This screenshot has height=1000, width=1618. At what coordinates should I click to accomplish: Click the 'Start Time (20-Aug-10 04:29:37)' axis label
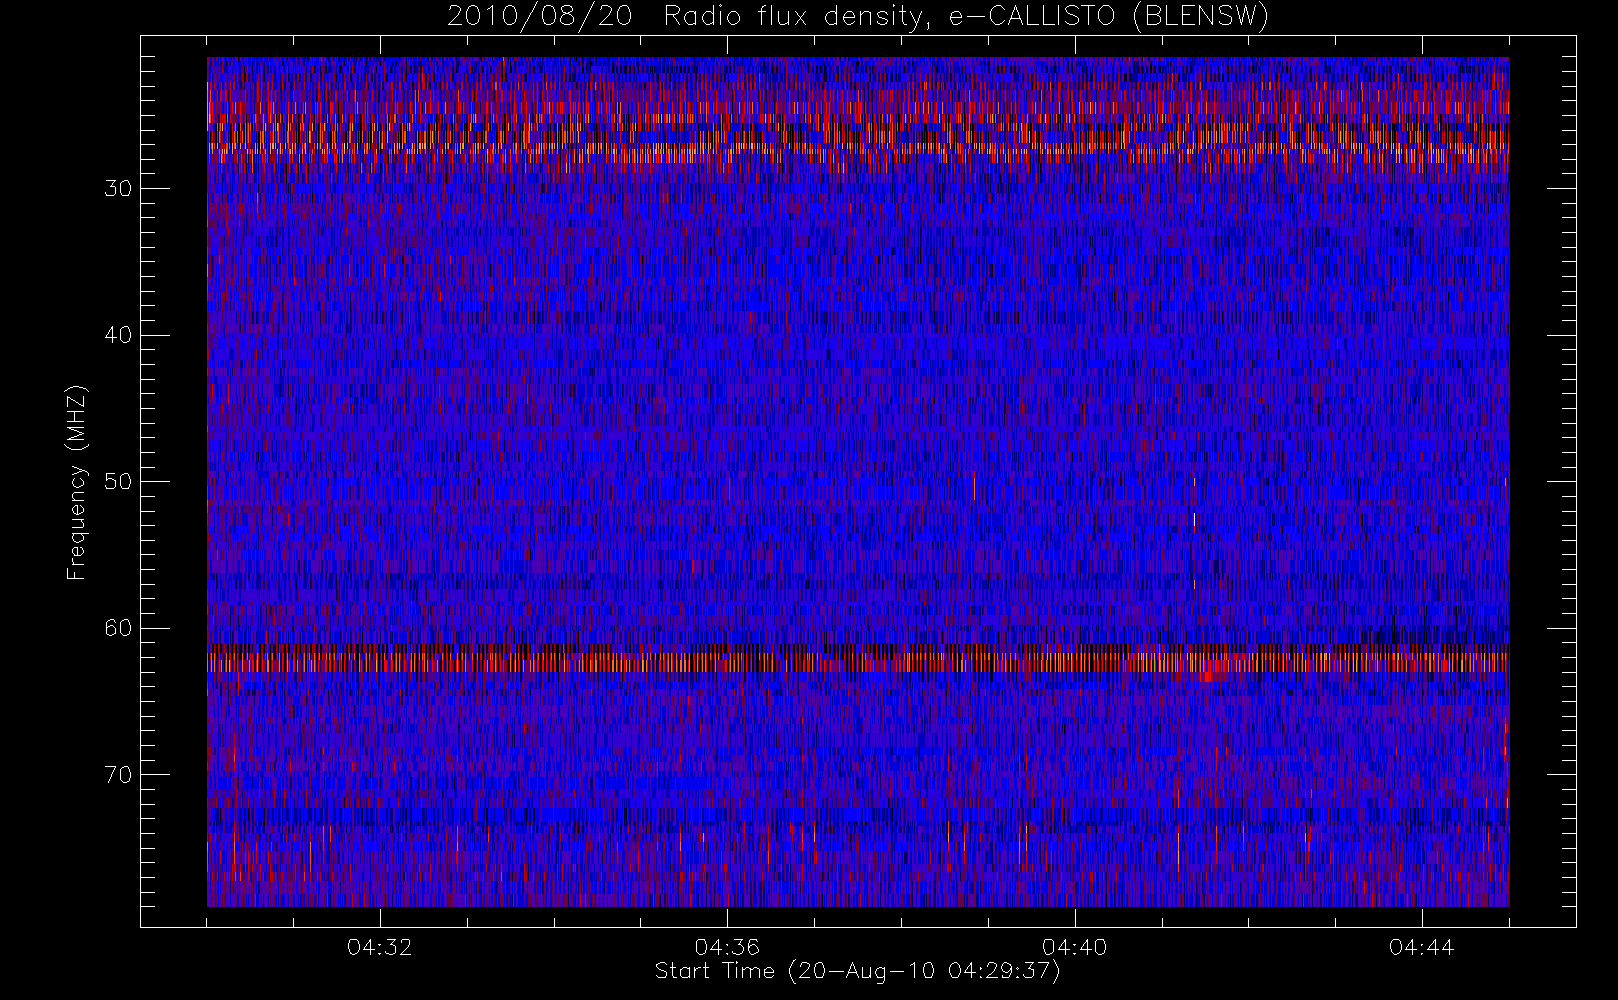click(x=857, y=971)
